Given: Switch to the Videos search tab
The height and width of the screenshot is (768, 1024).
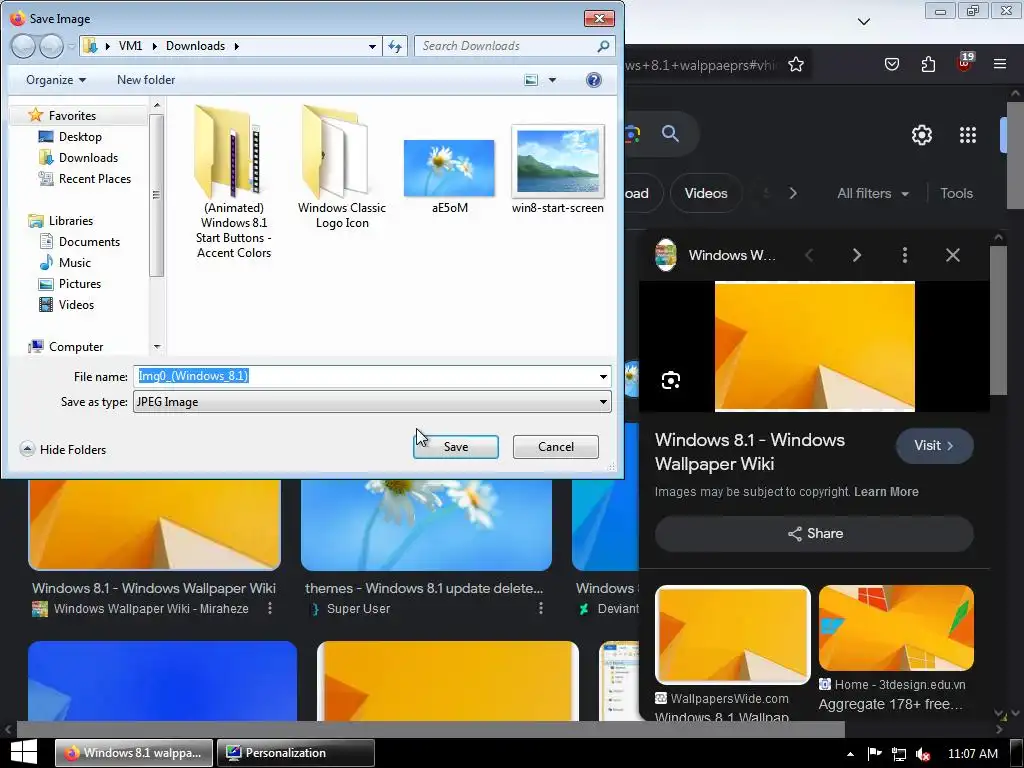Looking at the screenshot, I should [x=705, y=193].
